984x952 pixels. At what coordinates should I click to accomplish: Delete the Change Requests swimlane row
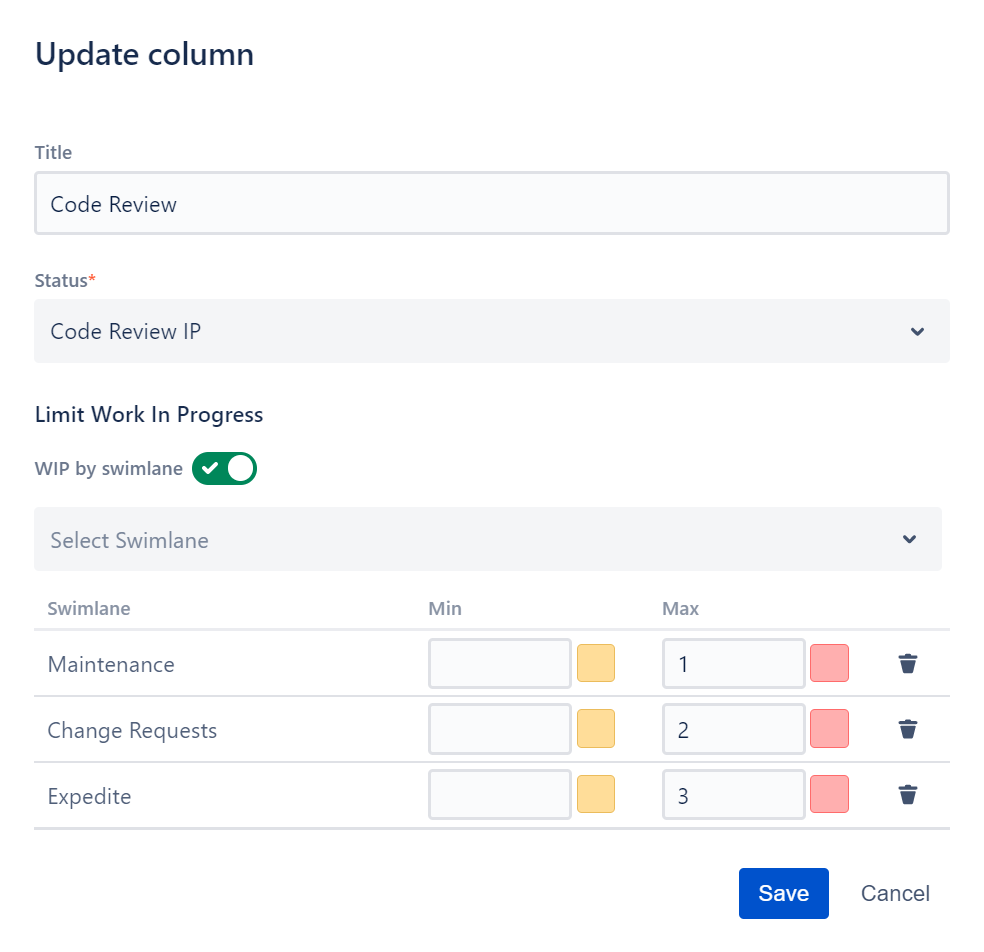(907, 729)
